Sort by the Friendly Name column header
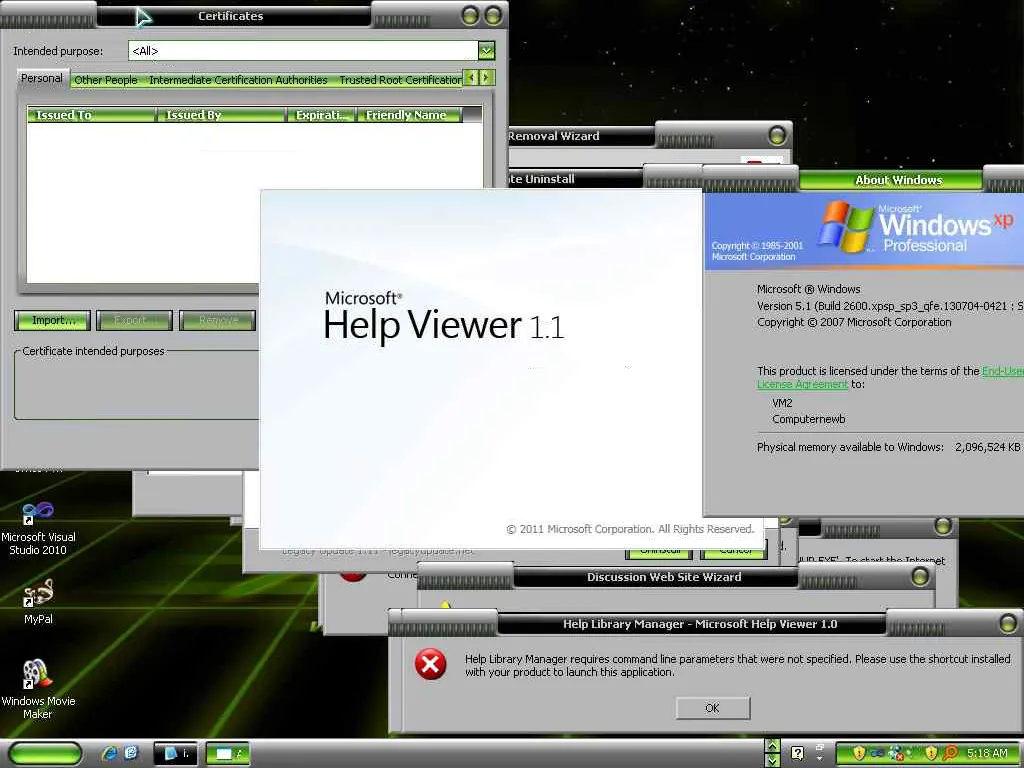This screenshot has height=768, width=1024. click(x=410, y=115)
